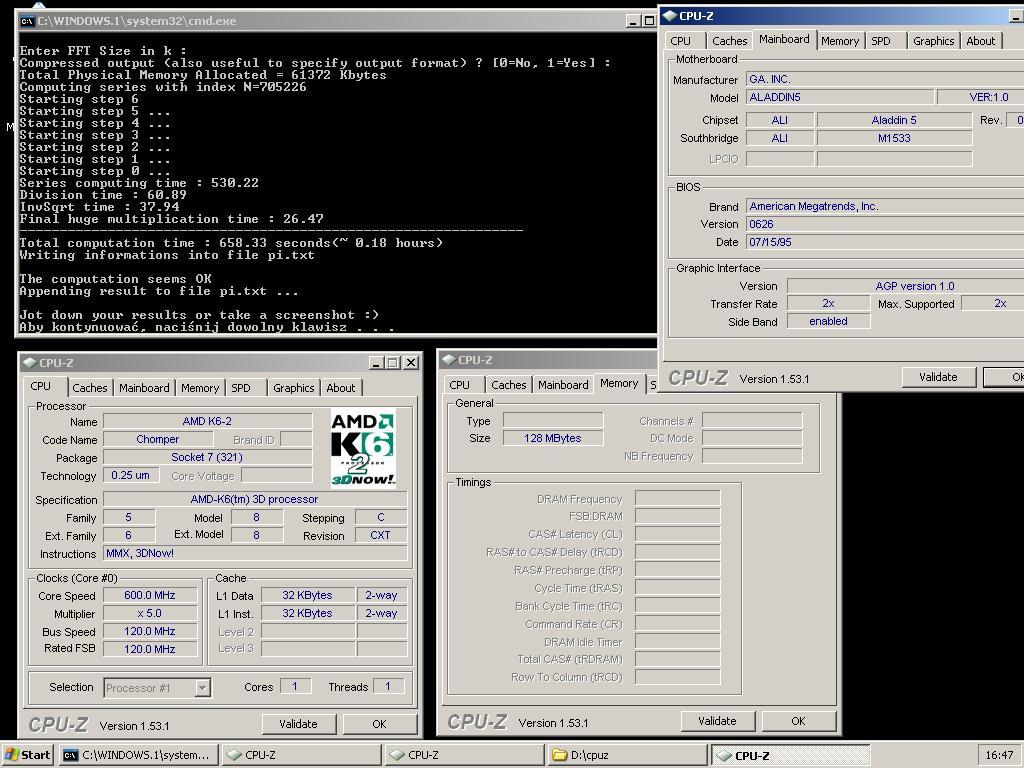Click the Specification field AMD-K6(tm) 3D processor
Image resolution: width=1024 pixels, height=768 pixels.
(255, 499)
